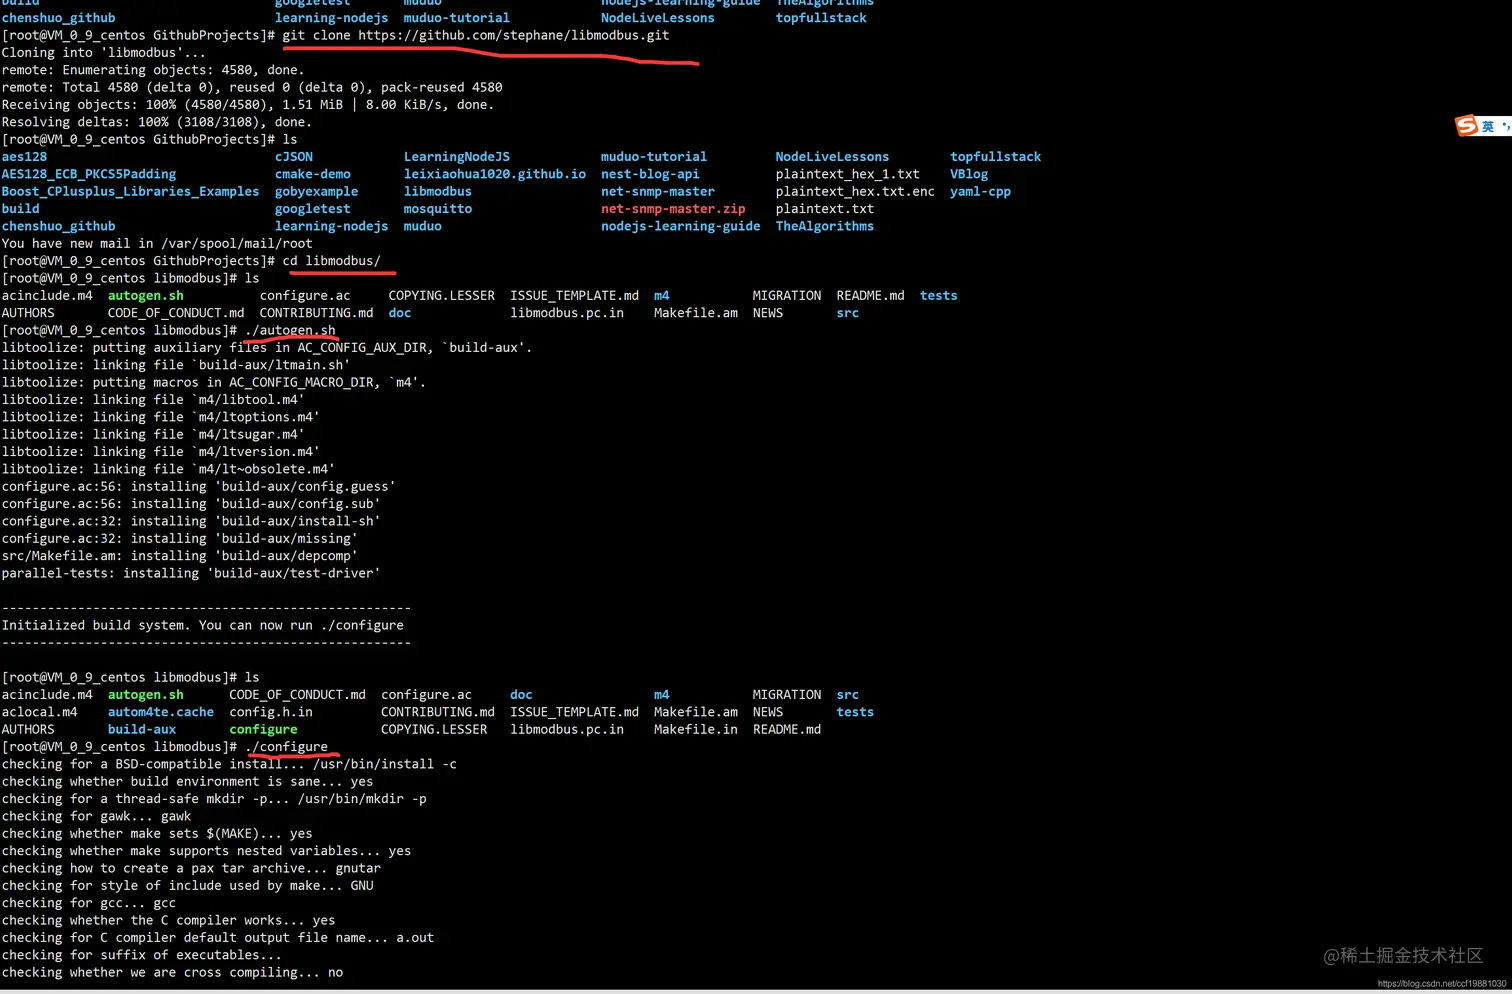Select the green configure file entry
This screenshot has width=1512, height=994.
point(263,729)
